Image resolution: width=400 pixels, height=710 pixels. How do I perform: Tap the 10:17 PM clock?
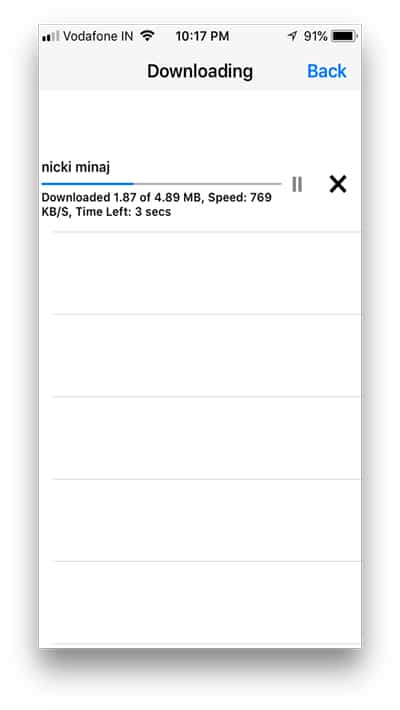point(202,36)
